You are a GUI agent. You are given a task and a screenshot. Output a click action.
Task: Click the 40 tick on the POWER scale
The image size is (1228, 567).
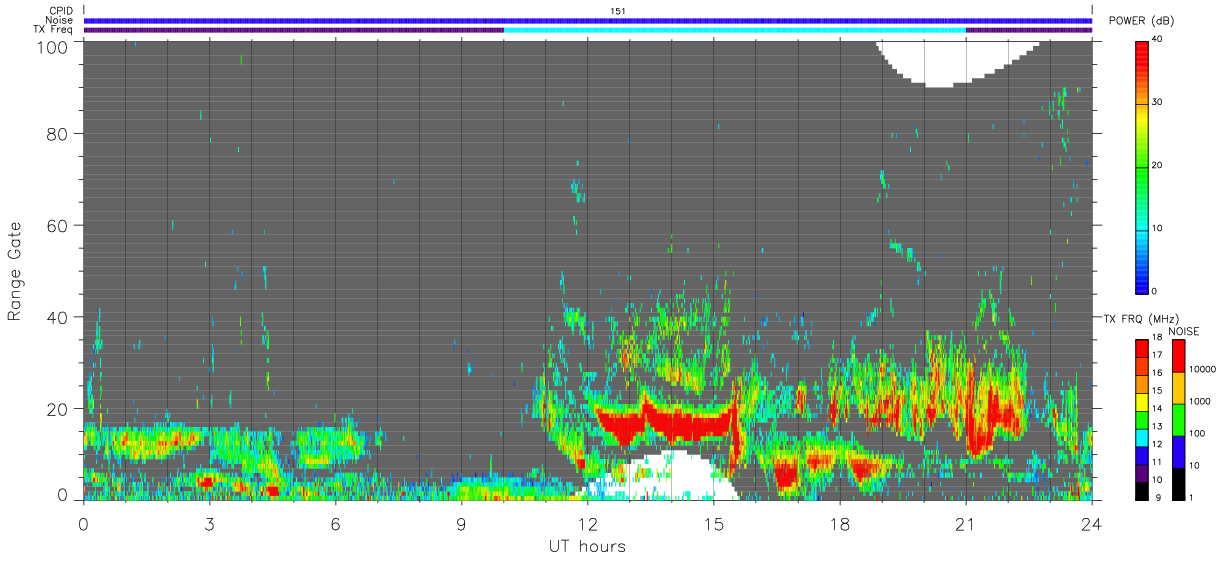click(1158, 39)
